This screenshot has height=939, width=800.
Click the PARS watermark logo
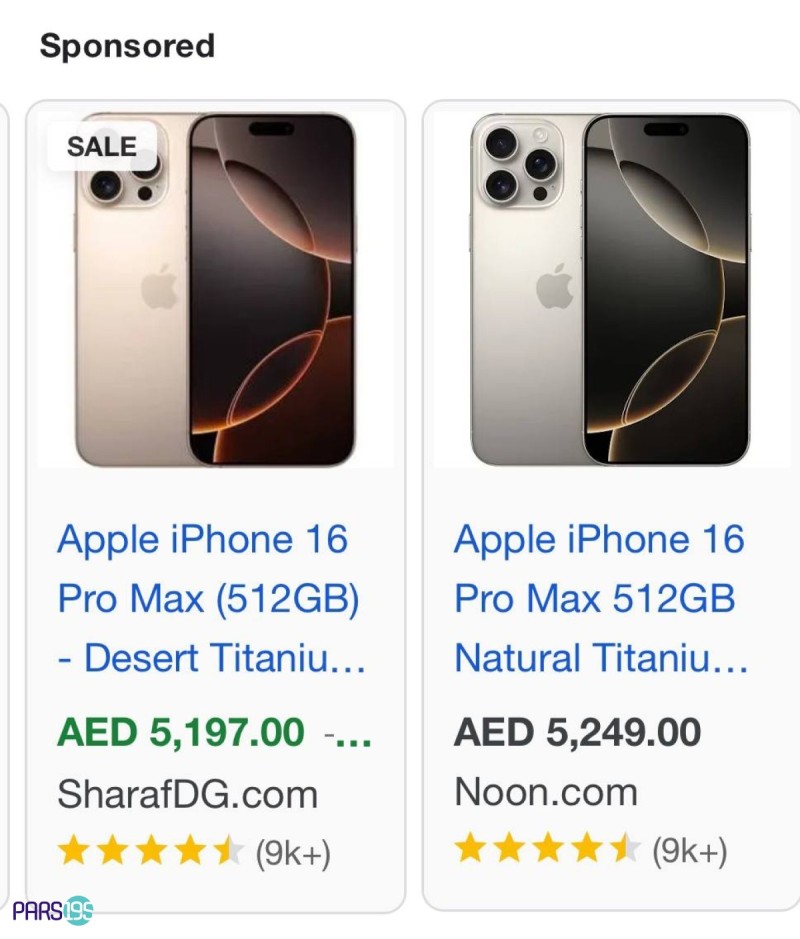[53, 911]
